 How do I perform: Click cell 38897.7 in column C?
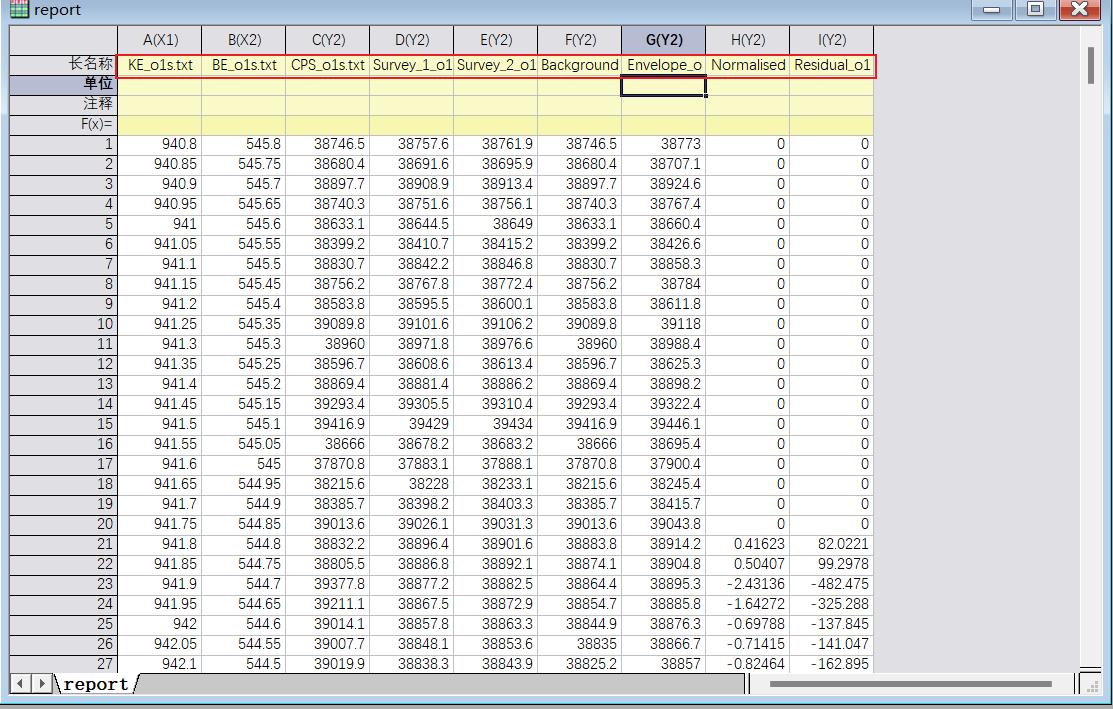pyautogui.click(x=327, y=185)
